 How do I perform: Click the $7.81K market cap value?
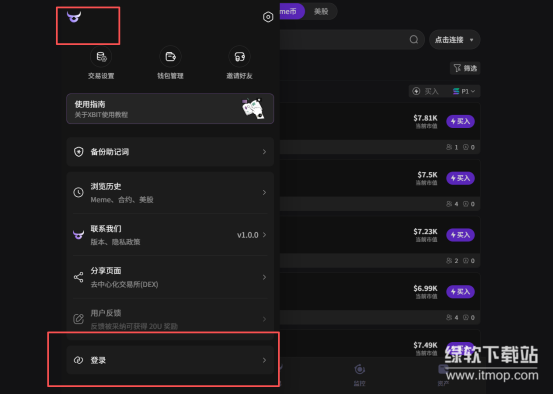(x=425, y=118)
